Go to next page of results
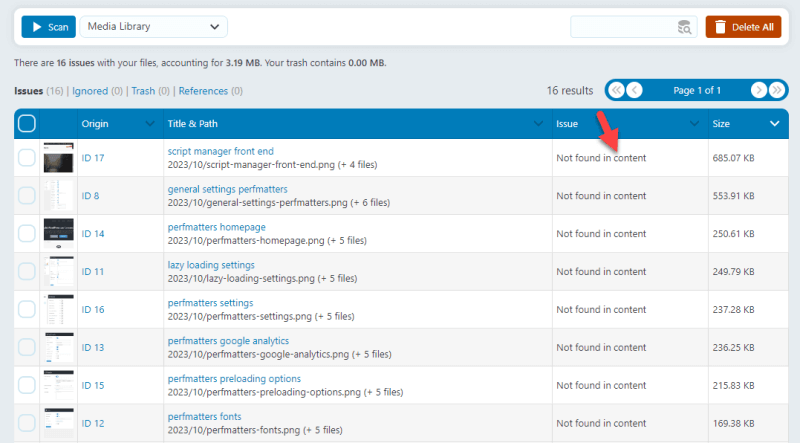Image resolution: width=800 pixels, height=443 pixels. click(759, 90)
